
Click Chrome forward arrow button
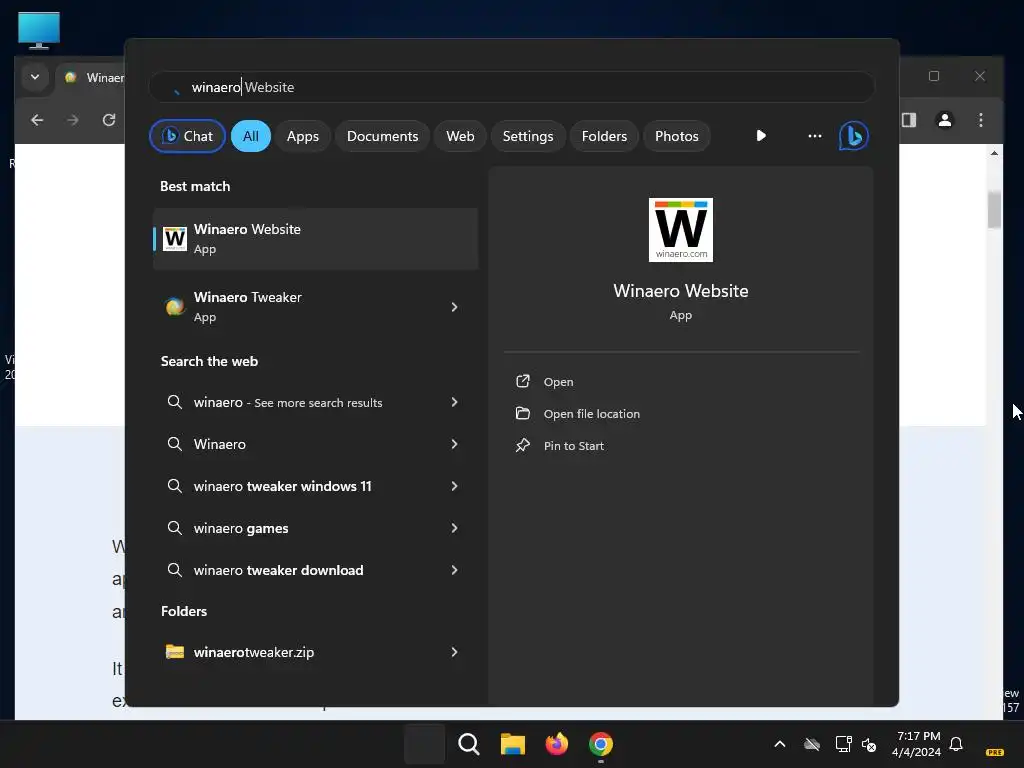(72, 120)
